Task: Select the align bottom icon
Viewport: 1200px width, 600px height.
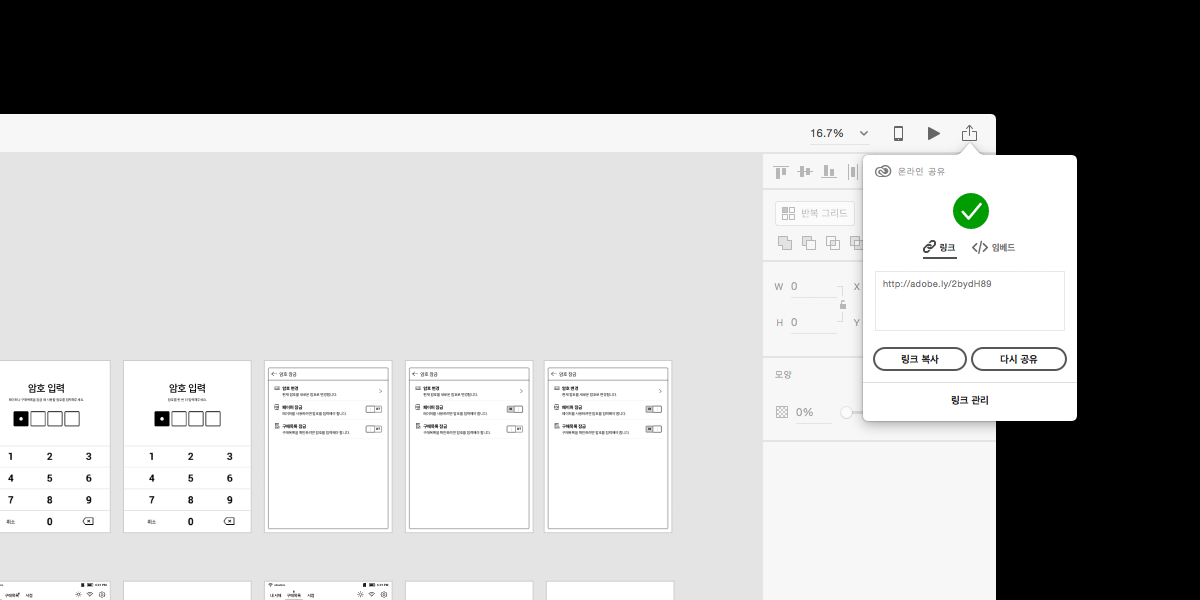Action: point(829,172)
